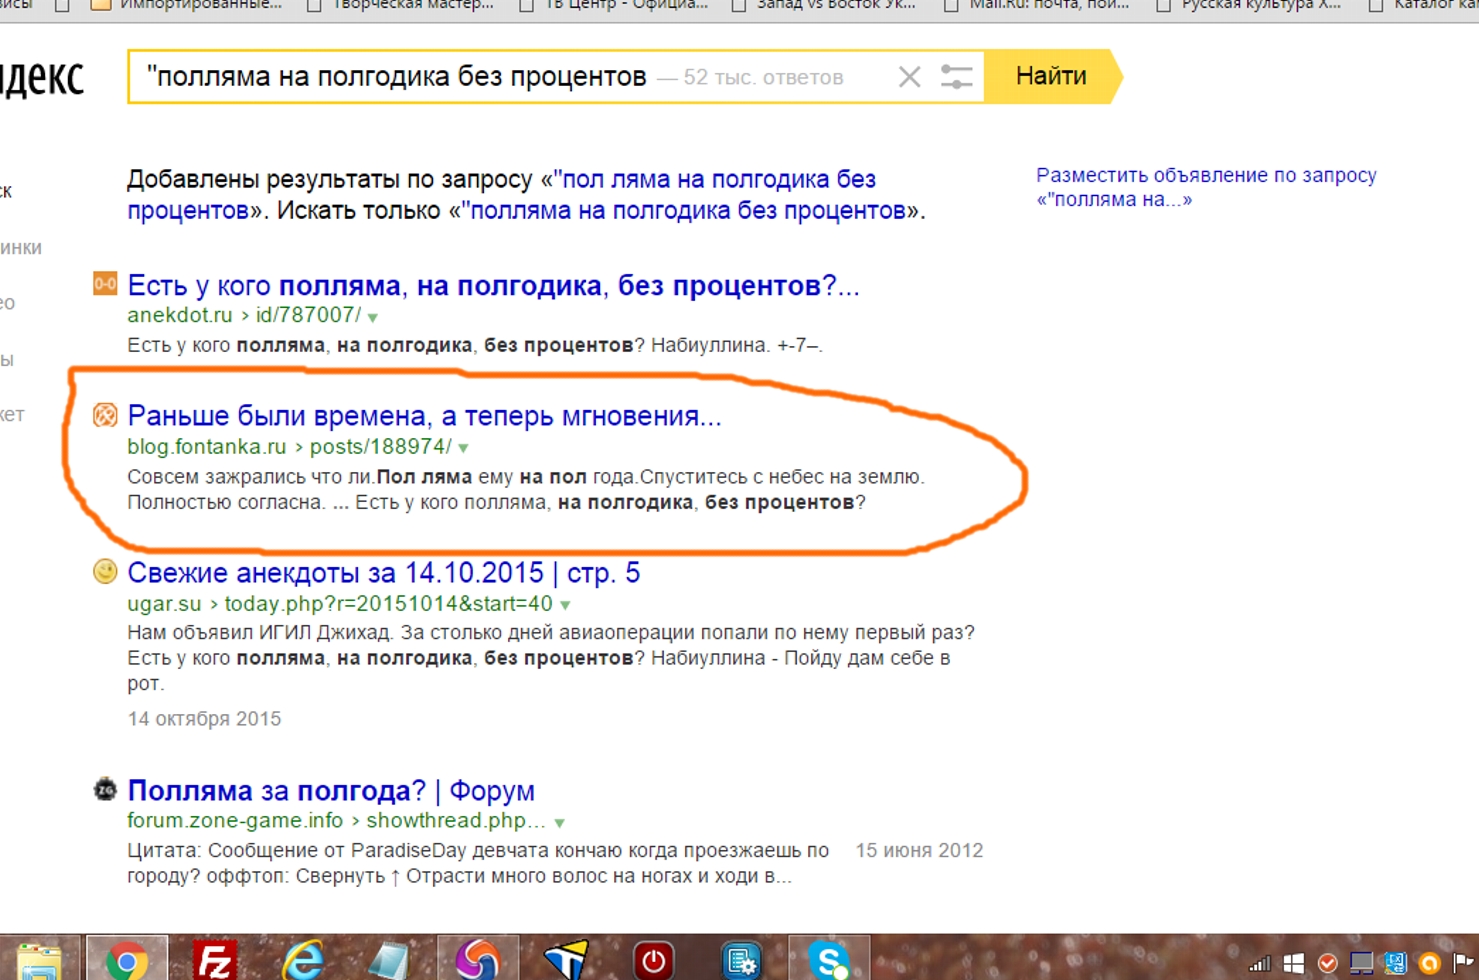The height and width of the screenshot is (980, 1479).
Task: Launch FileZilla from the taskbar
Action: tap(214, 960)
